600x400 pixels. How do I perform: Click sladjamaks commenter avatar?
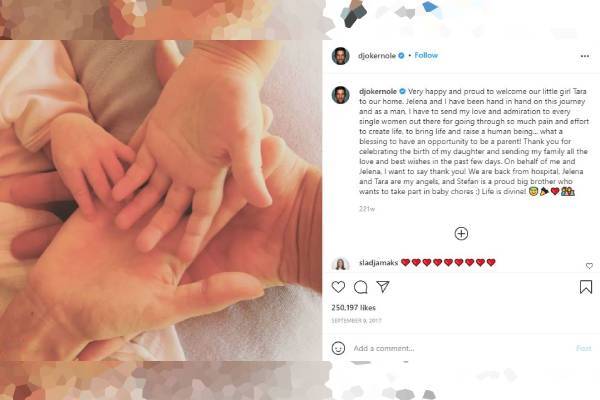tap(340, 264)
